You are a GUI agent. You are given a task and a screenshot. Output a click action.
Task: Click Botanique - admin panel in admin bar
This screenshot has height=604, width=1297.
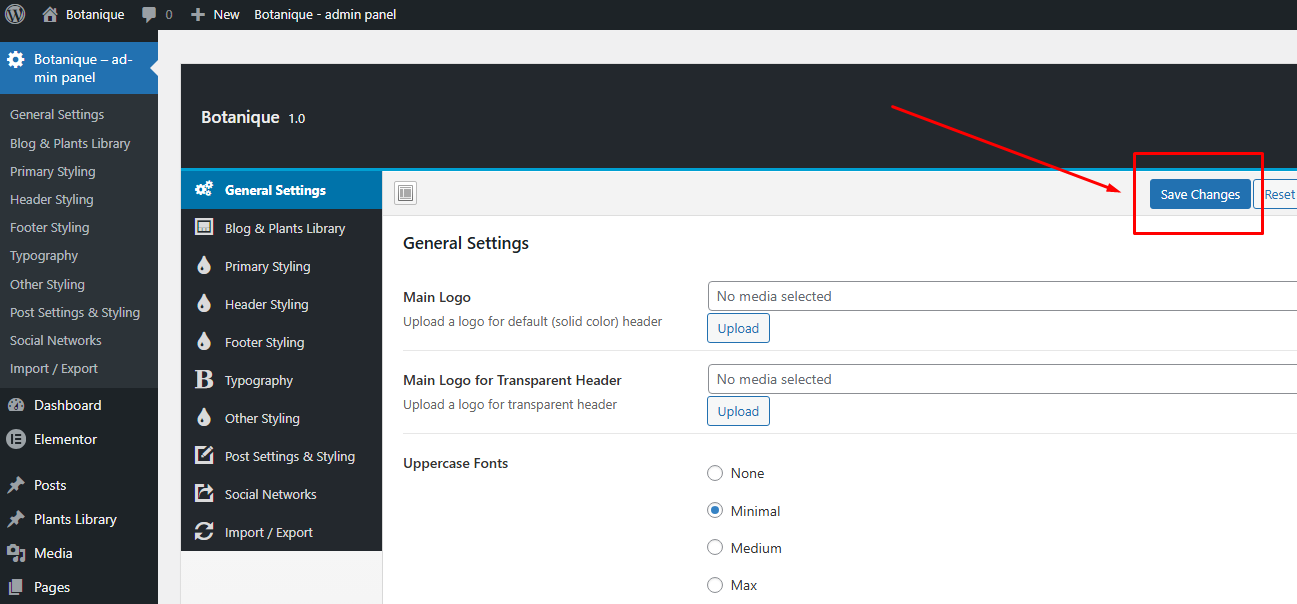point(325,14)
